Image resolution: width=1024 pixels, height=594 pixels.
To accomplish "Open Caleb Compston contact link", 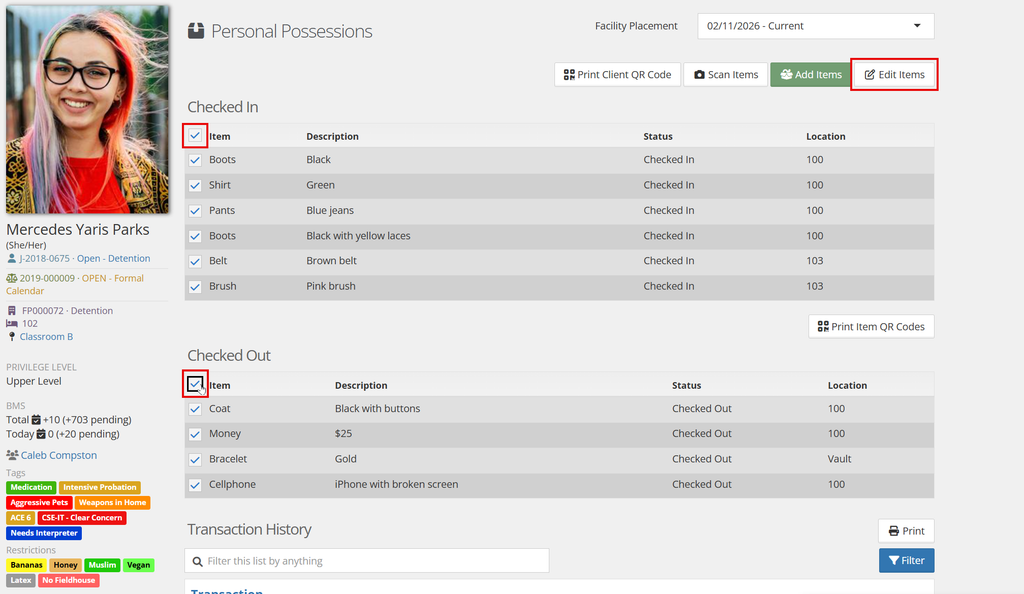I will [59, 455].
